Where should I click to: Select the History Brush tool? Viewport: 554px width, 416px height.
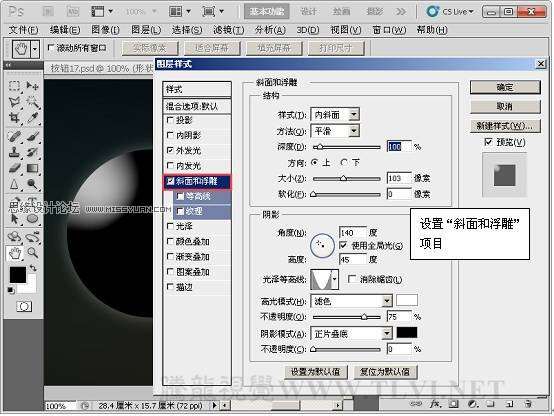(32, 152)
